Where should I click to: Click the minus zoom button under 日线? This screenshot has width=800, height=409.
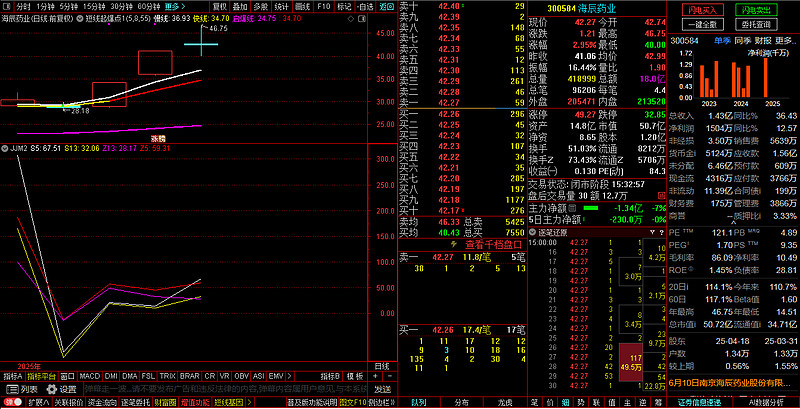pos(389,376)
